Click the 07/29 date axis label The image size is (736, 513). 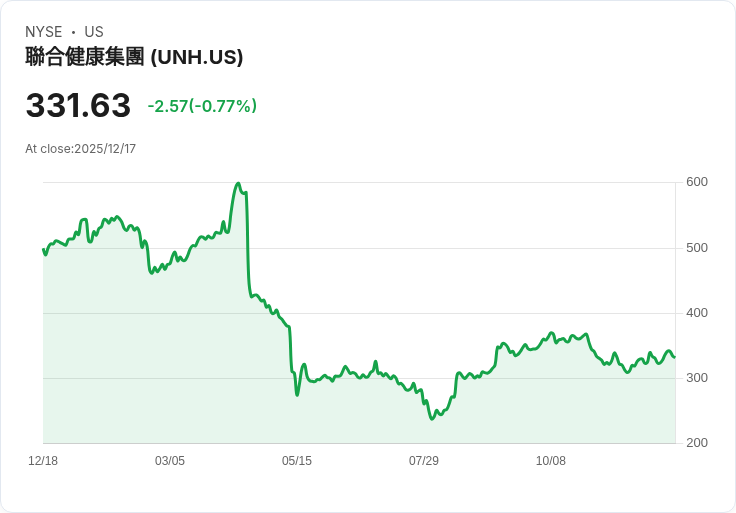click(424, 461)
